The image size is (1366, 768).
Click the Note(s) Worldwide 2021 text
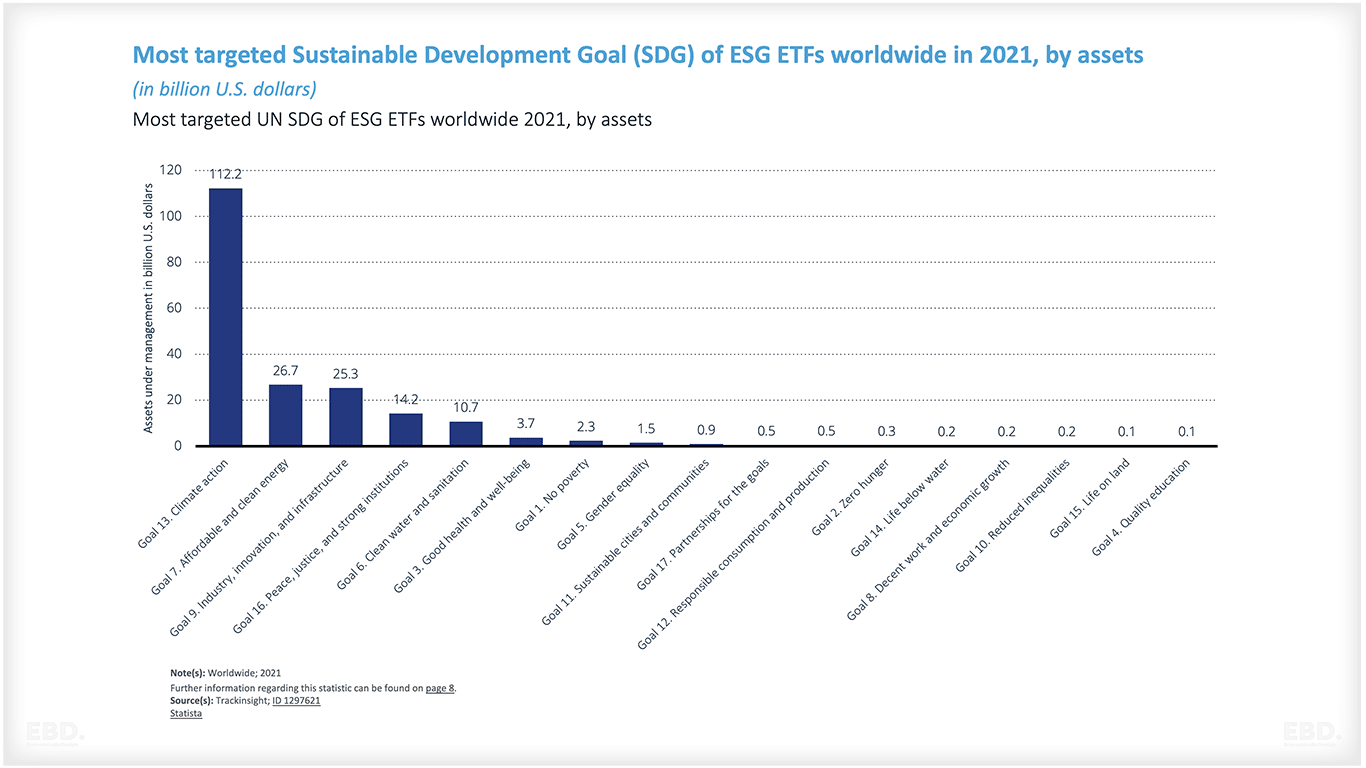tap(225, 672)
